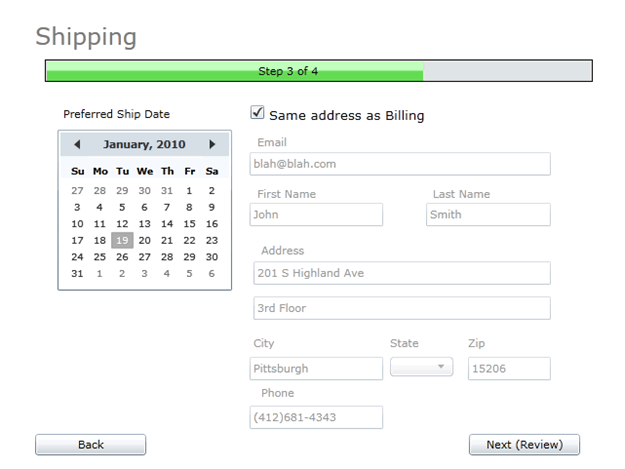Click the Zip field showing 15206
This screenshot has height=469, width=625.
coord(509,369)
